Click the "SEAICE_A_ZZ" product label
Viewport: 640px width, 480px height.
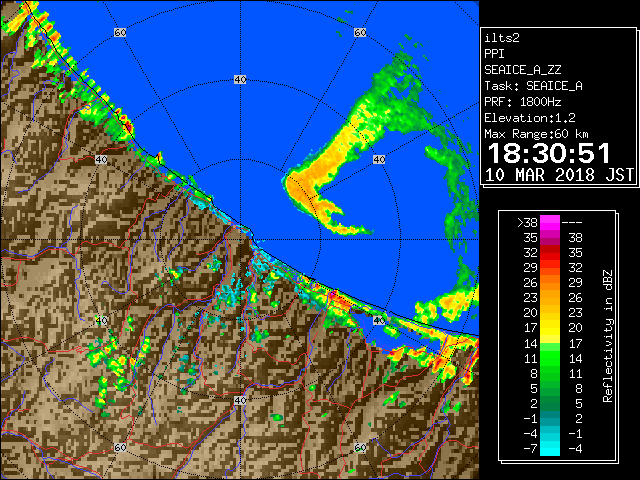tap(522, 70)
